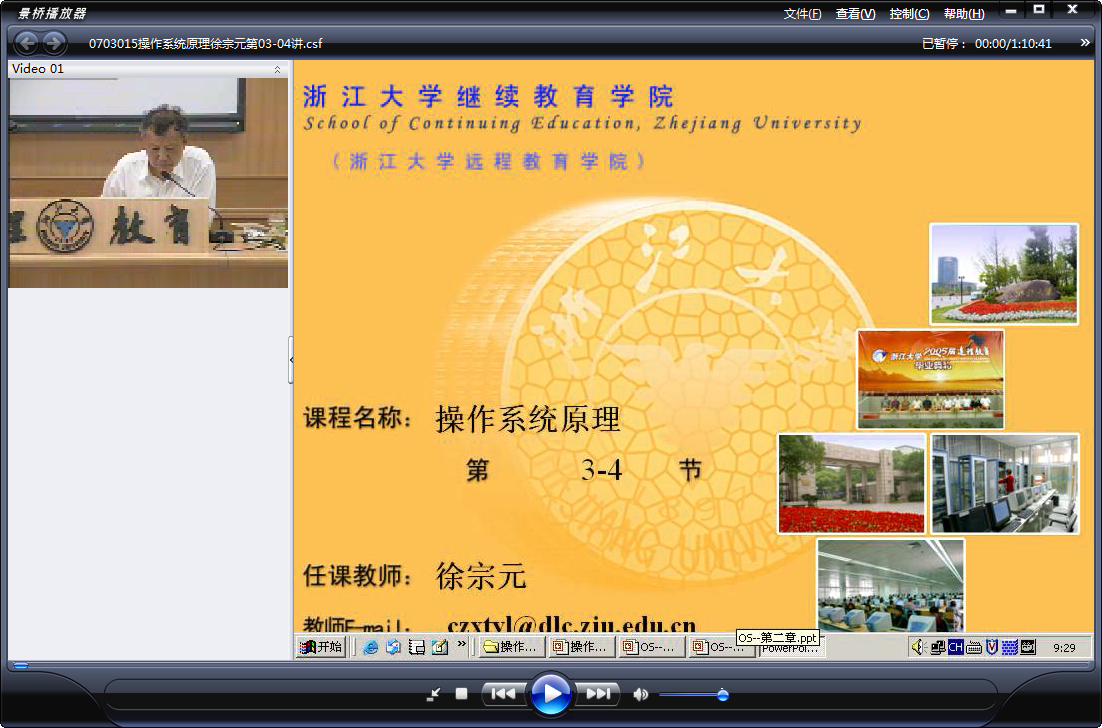Click the OS--第二章.ppt tooltip
This screenshot has width=1102, height=728.
click(778, 637)
